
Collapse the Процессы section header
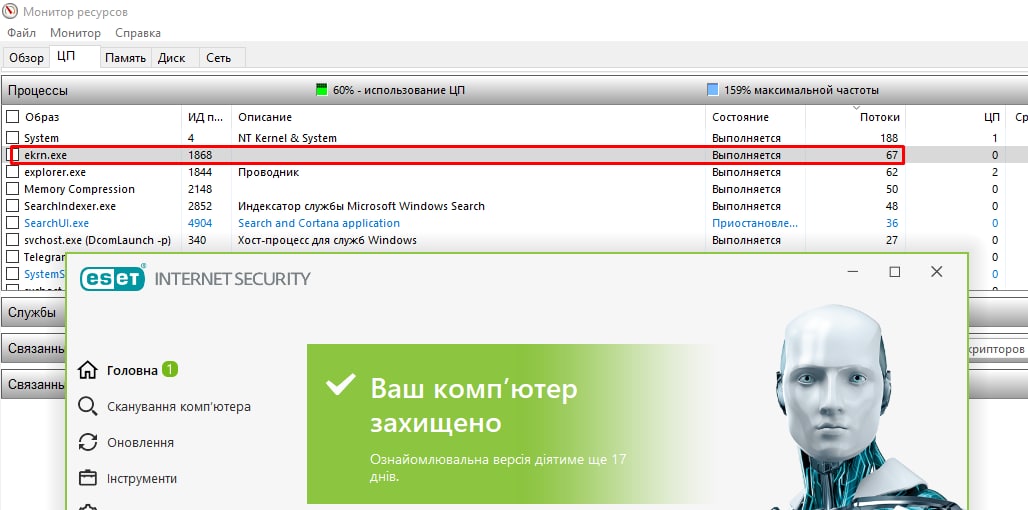click(x=38, y=90)
